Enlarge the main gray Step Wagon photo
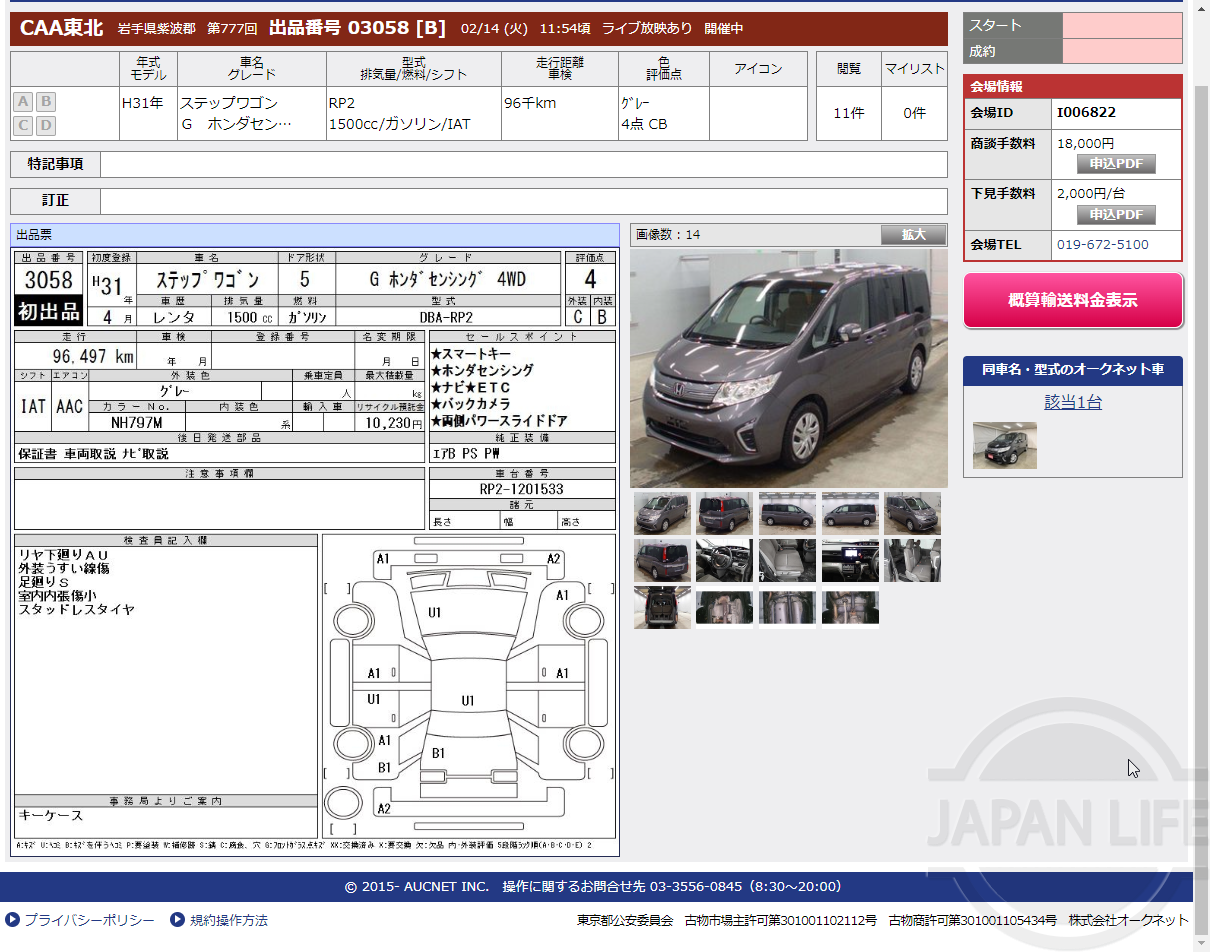The height and width of the screenshot is (952, 1210). click(788, 370)
